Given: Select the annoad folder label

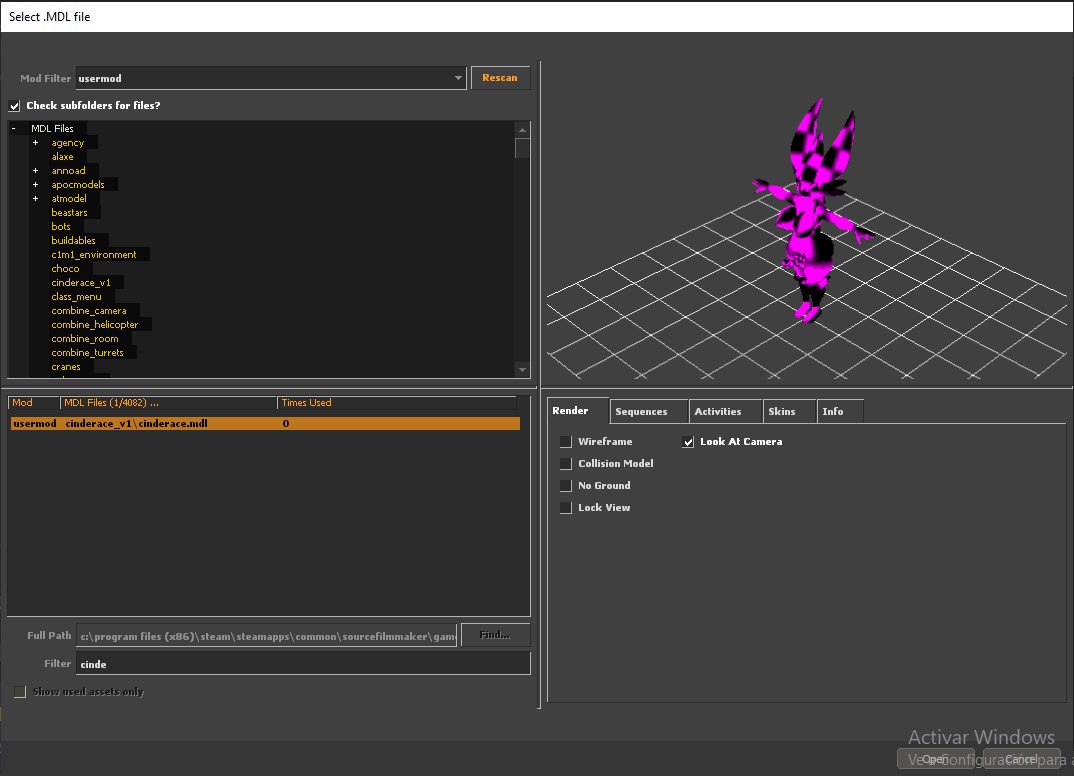Looking at the screenshot, I should tap(68, 171).
